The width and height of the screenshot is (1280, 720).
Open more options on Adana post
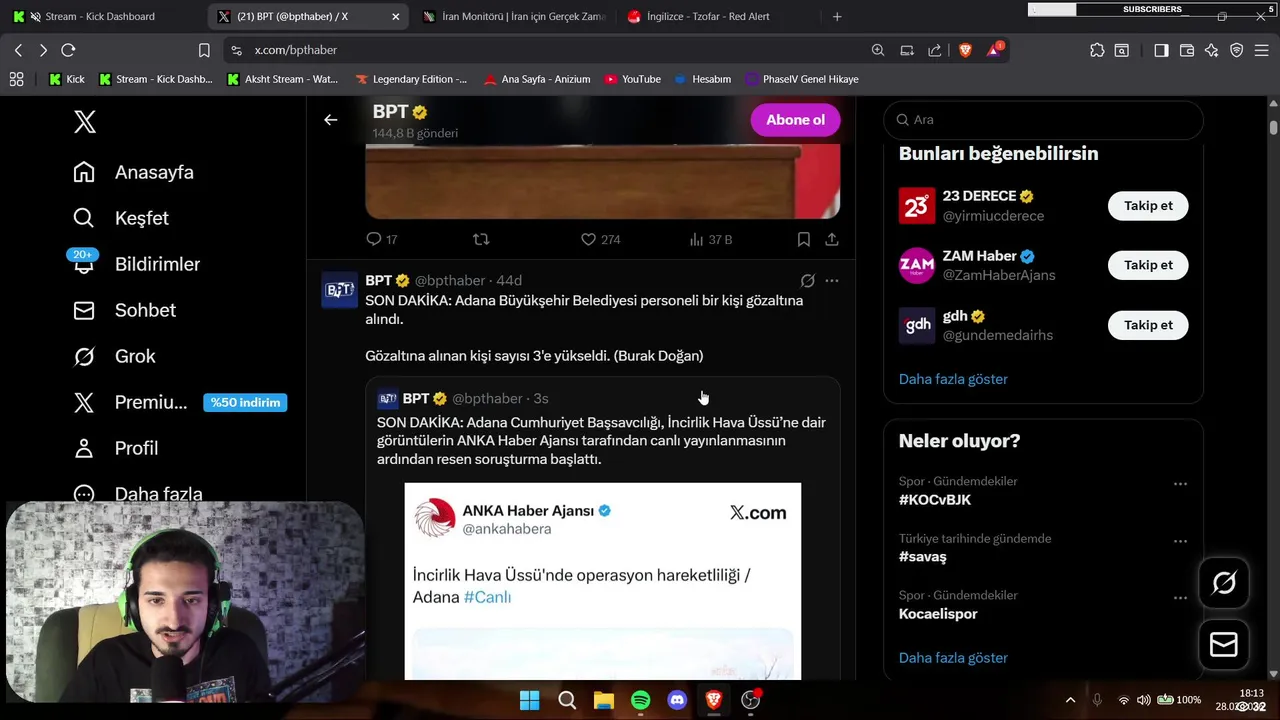tap(831, 281)
